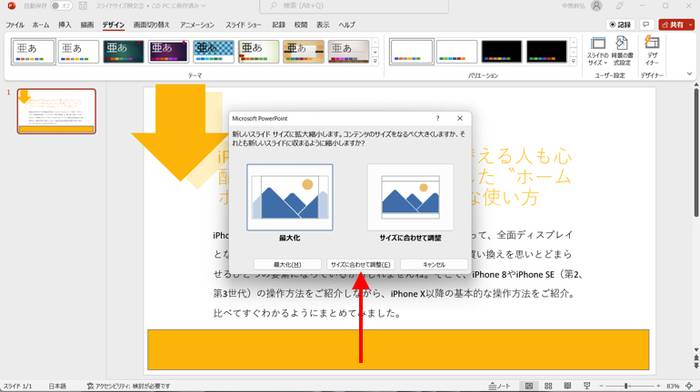Viewport: 700px width, 392px height.
Task: Expand the themes gallery more arrow
Action: tap(375, 61)
